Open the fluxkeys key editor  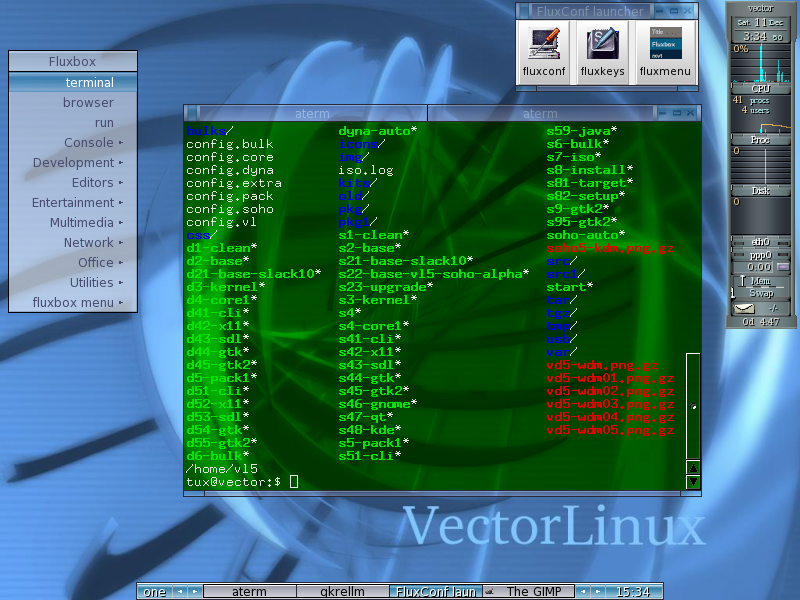602,52
